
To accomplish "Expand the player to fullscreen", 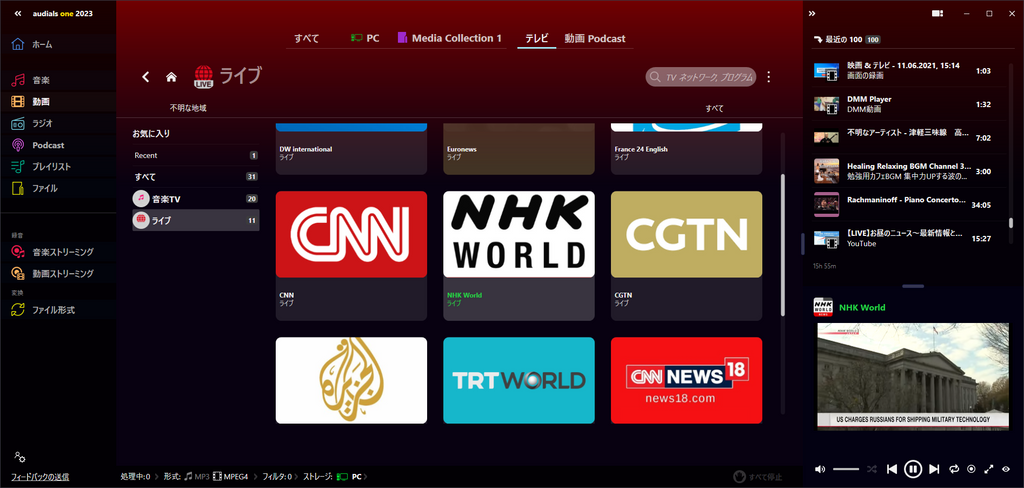I will coord(989,469).
